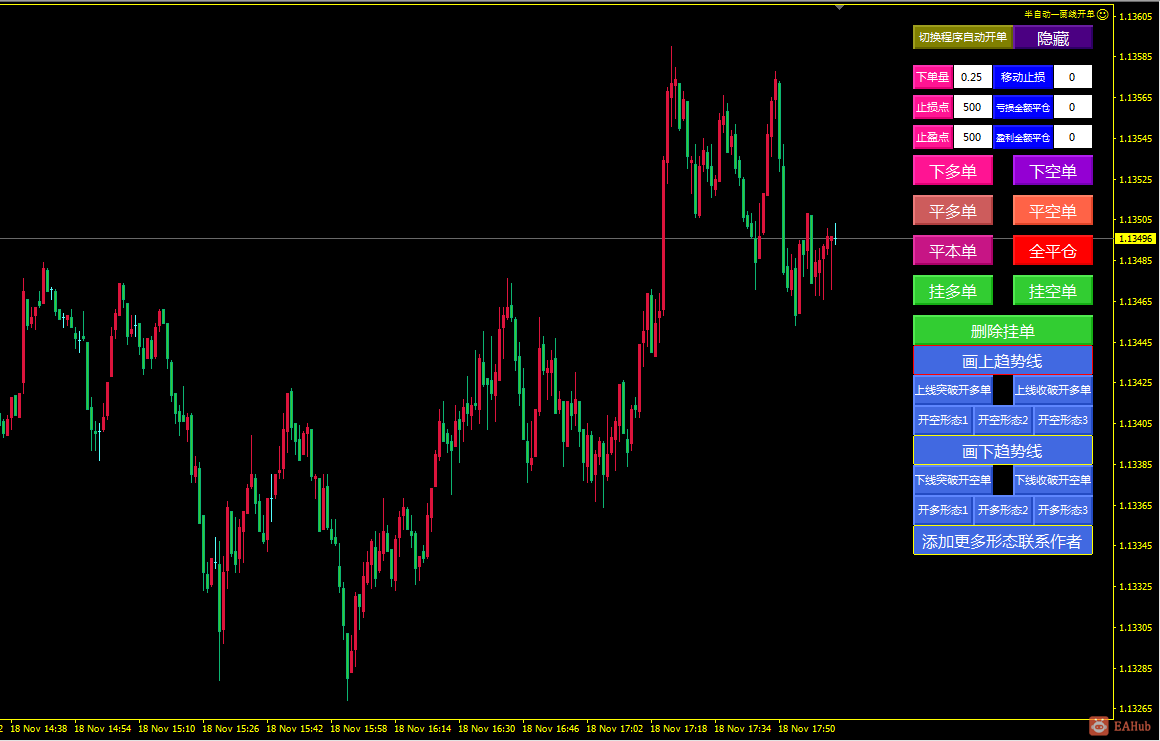
Task: Click the 平本单 button
Action: click(953, 251)
